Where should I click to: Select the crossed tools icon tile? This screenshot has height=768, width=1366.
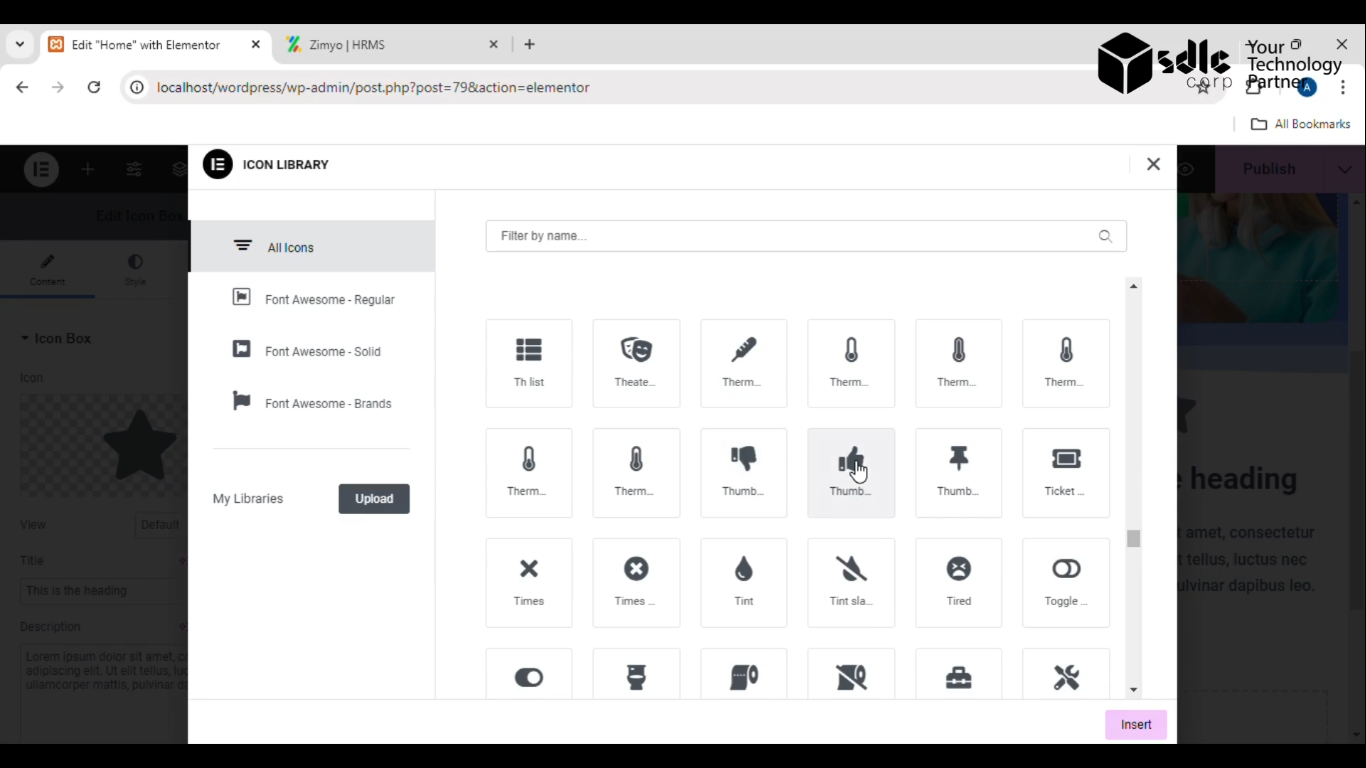pos(1066,675)
